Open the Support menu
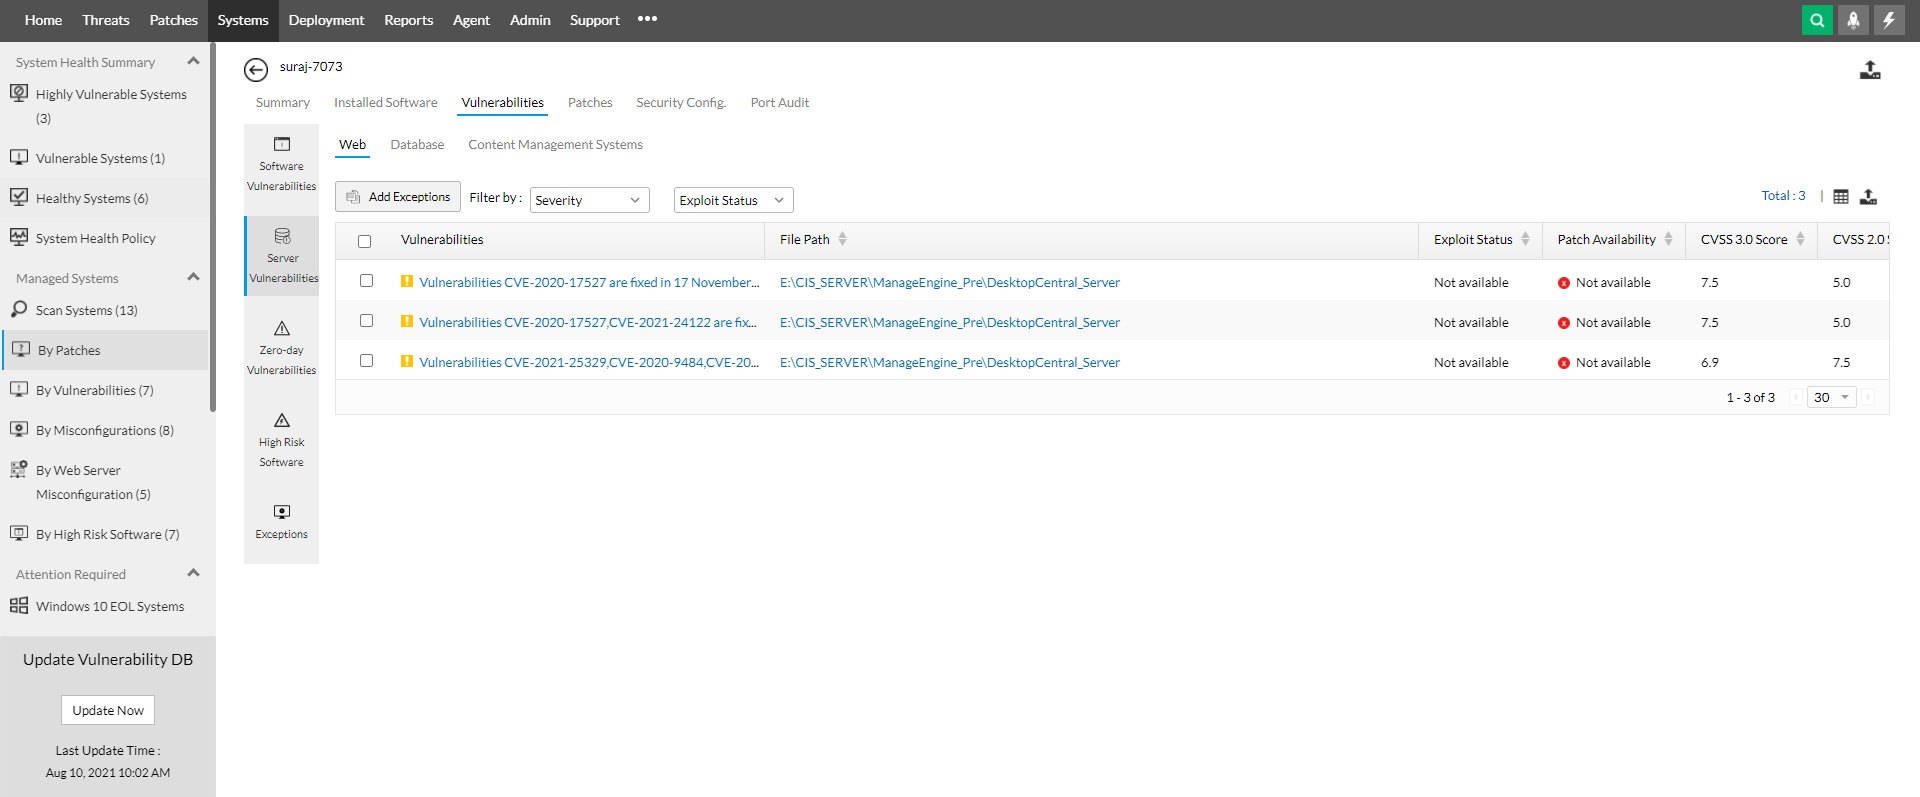 coord(595,20)
